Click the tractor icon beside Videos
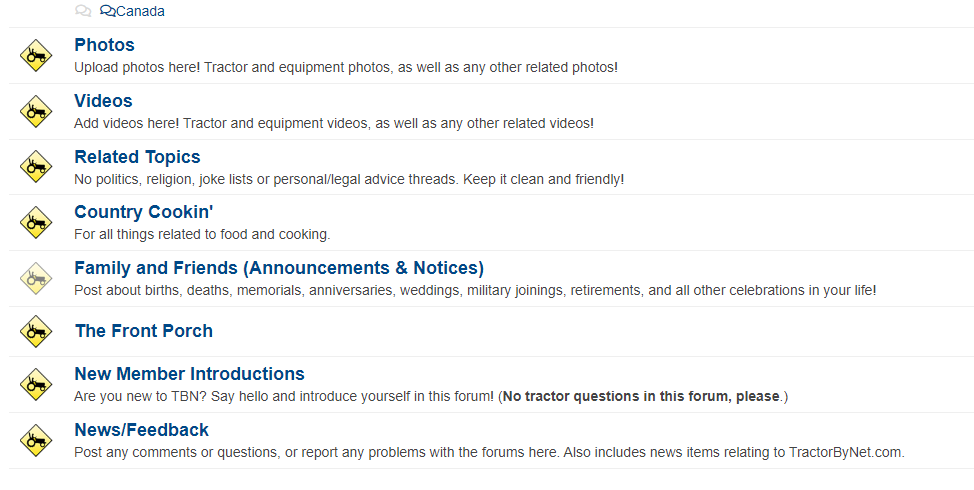The width and height of the screenshot is (974, 490). 36,111
